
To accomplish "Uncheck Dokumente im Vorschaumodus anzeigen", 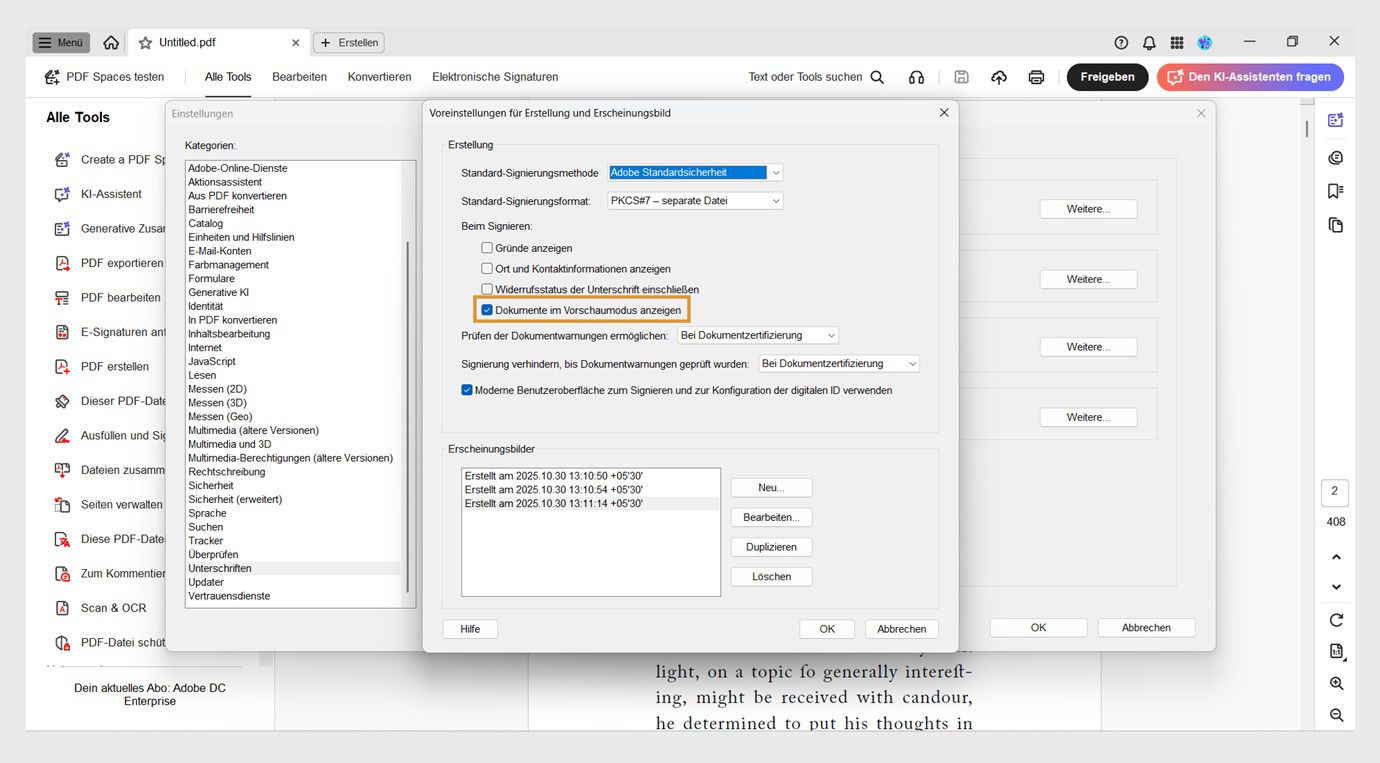I will 487,310.
